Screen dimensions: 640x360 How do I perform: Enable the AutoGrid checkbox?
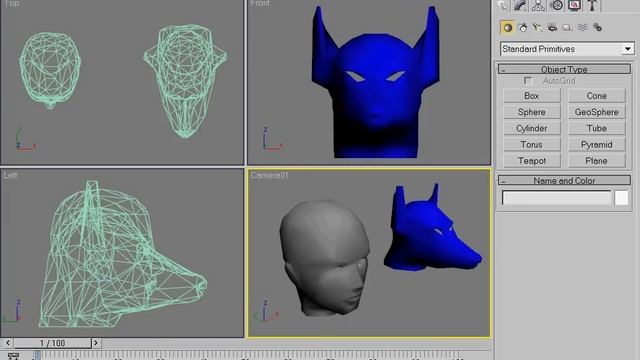528,81
